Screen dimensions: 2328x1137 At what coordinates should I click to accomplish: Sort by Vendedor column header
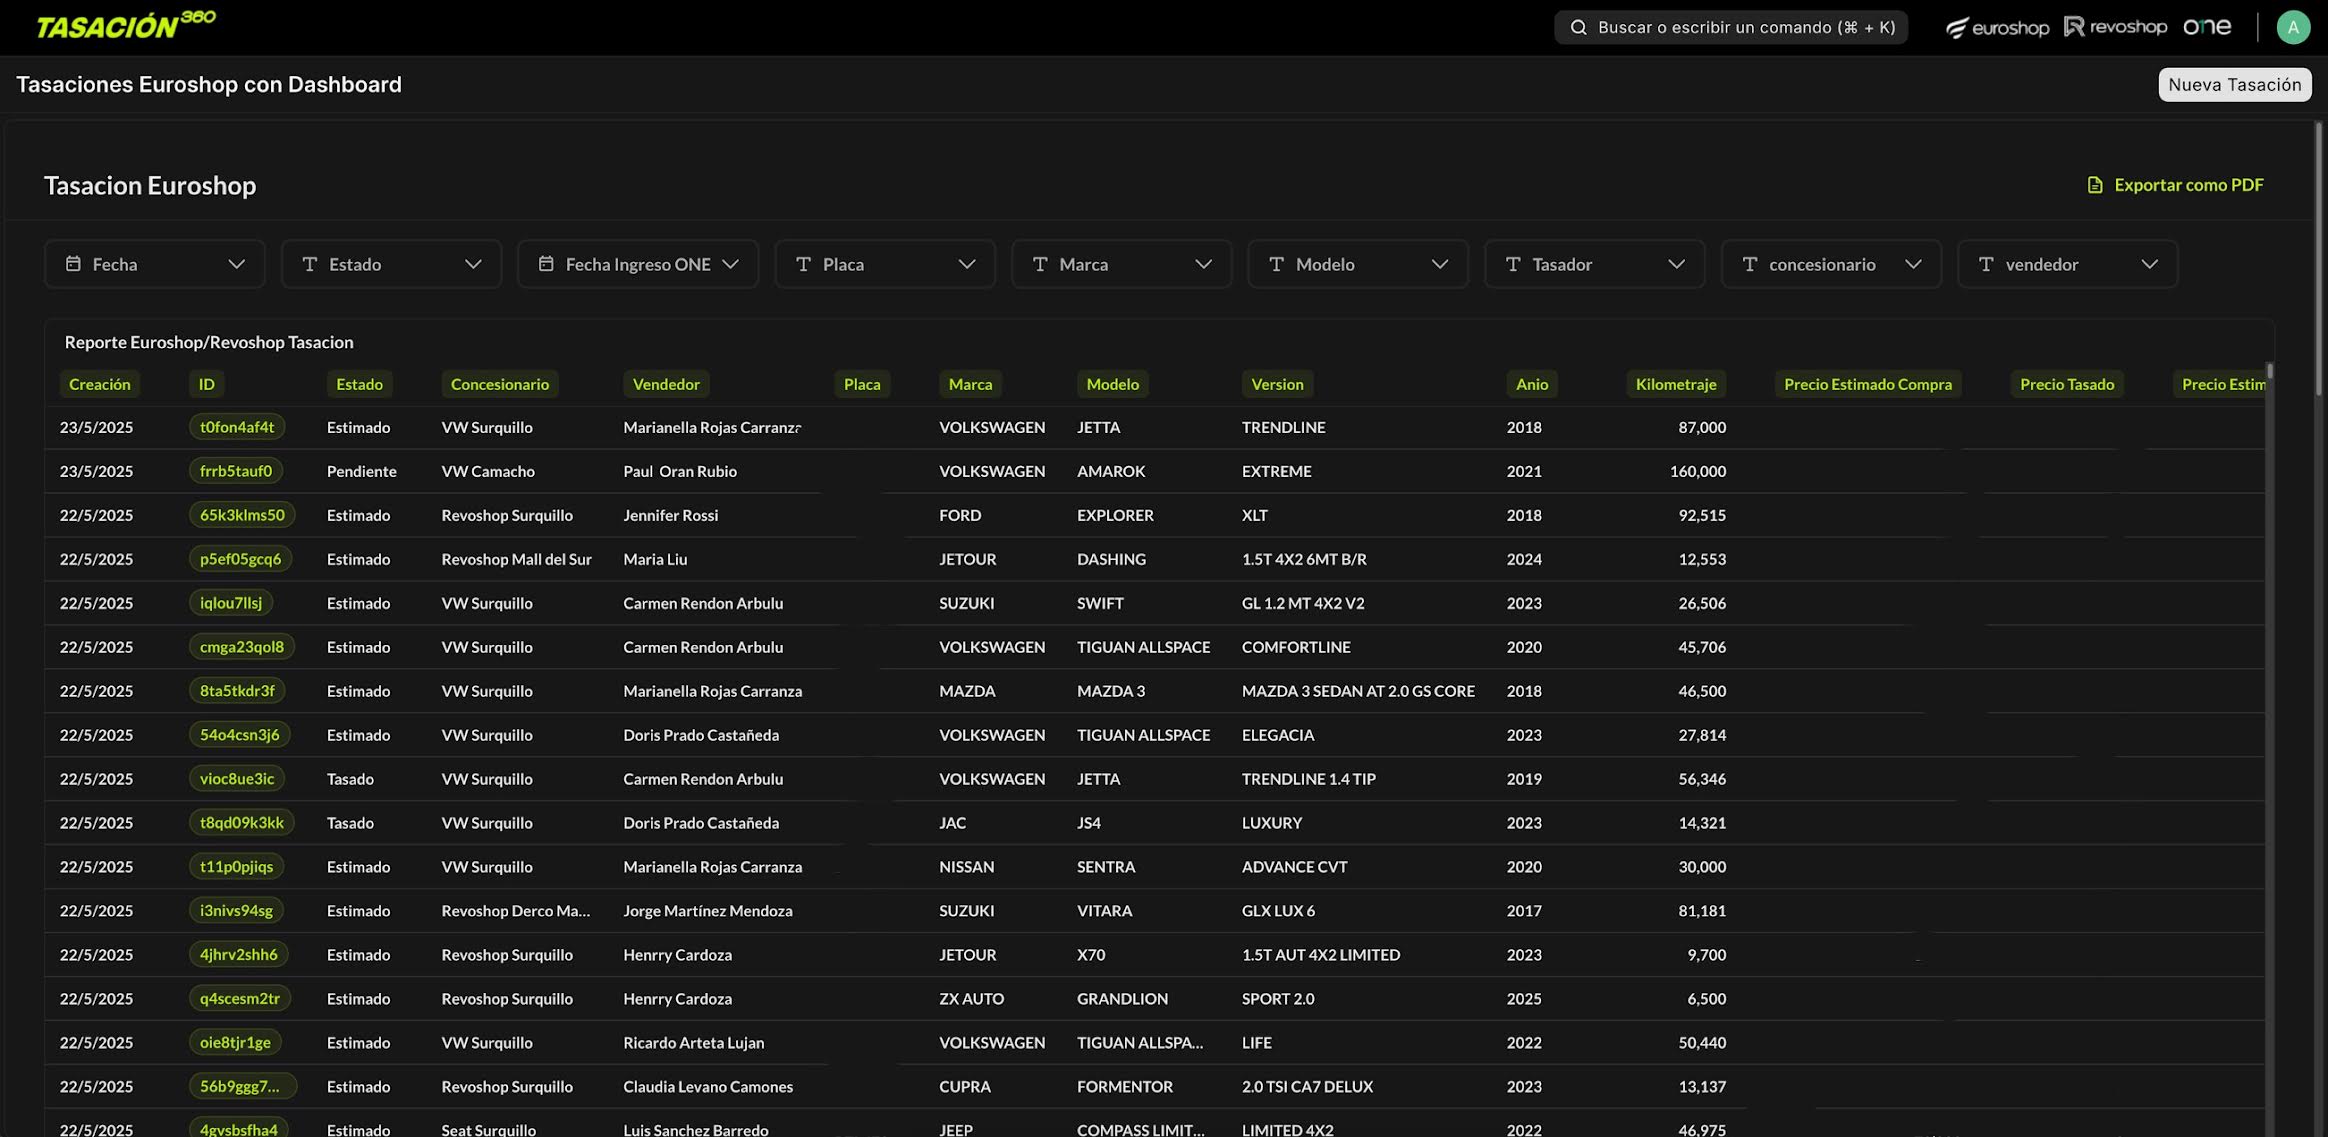pyautogui.click(x=666, y=384)
